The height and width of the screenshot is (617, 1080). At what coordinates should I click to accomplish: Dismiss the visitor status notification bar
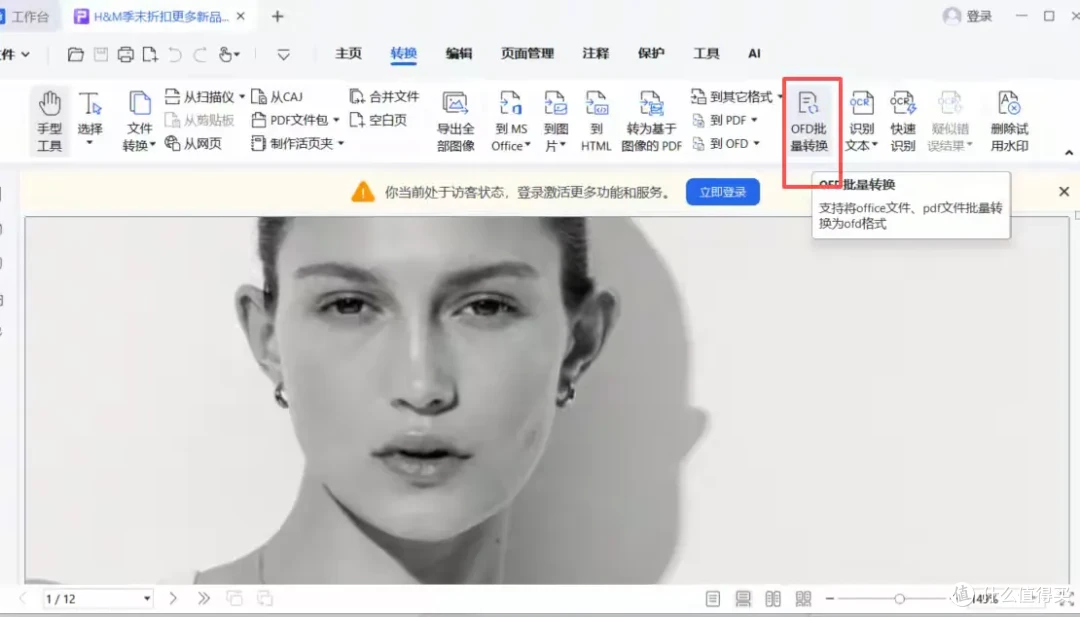pos(1064,191)
